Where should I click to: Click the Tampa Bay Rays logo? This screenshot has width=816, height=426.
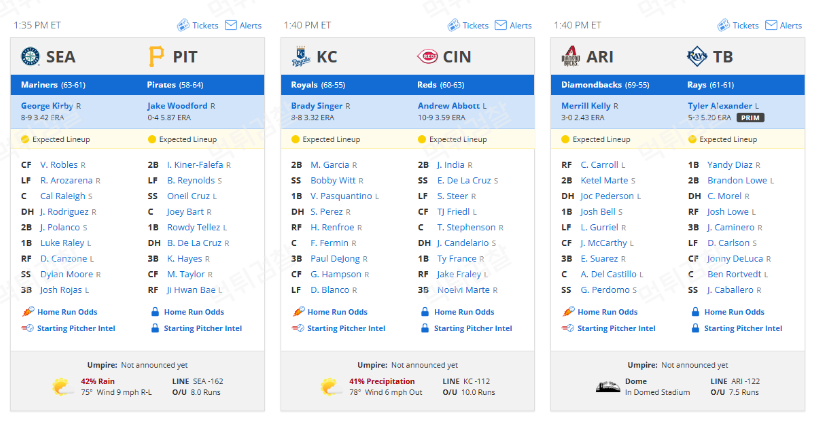[x=697, y=56]
